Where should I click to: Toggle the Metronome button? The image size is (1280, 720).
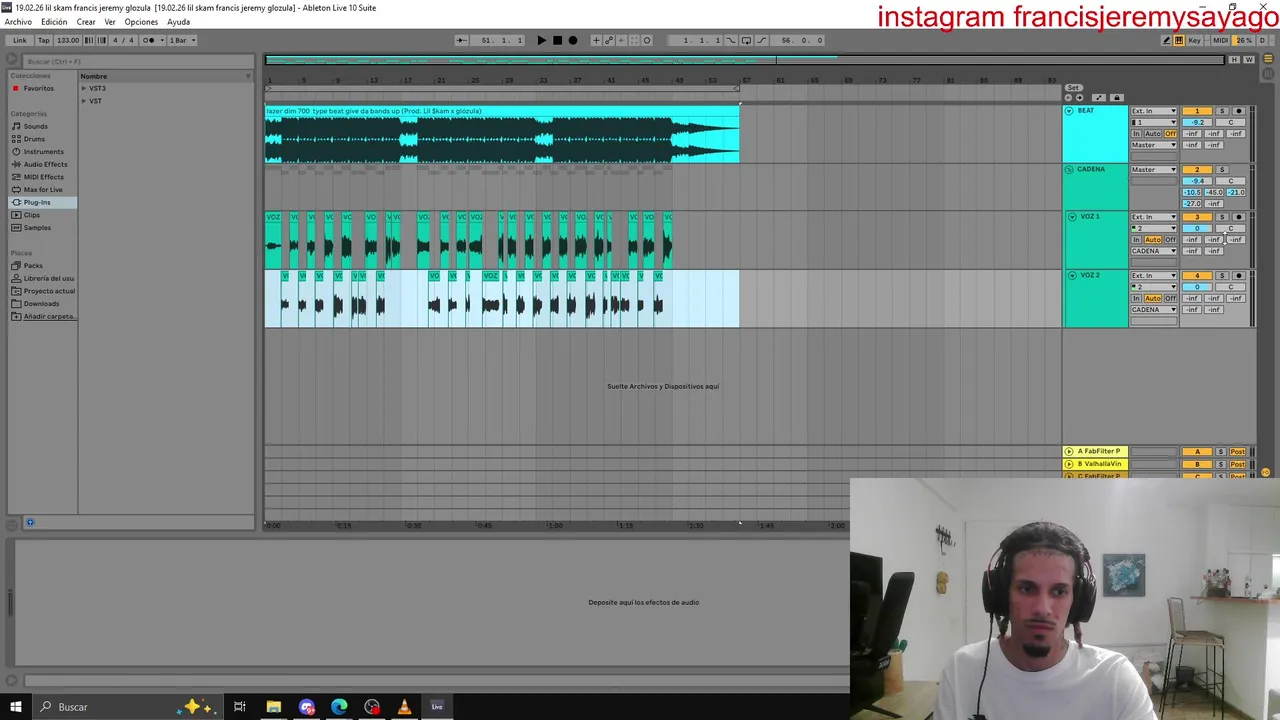pos(151,40)
